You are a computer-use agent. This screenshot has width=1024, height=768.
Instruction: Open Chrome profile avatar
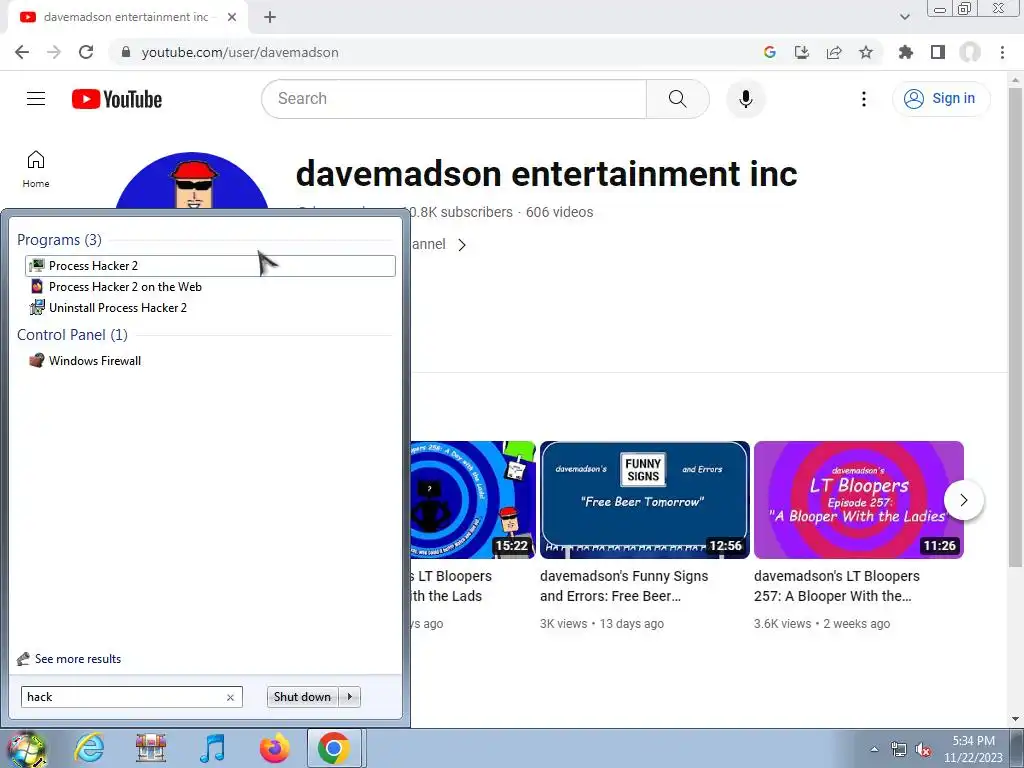coord(970,52)
